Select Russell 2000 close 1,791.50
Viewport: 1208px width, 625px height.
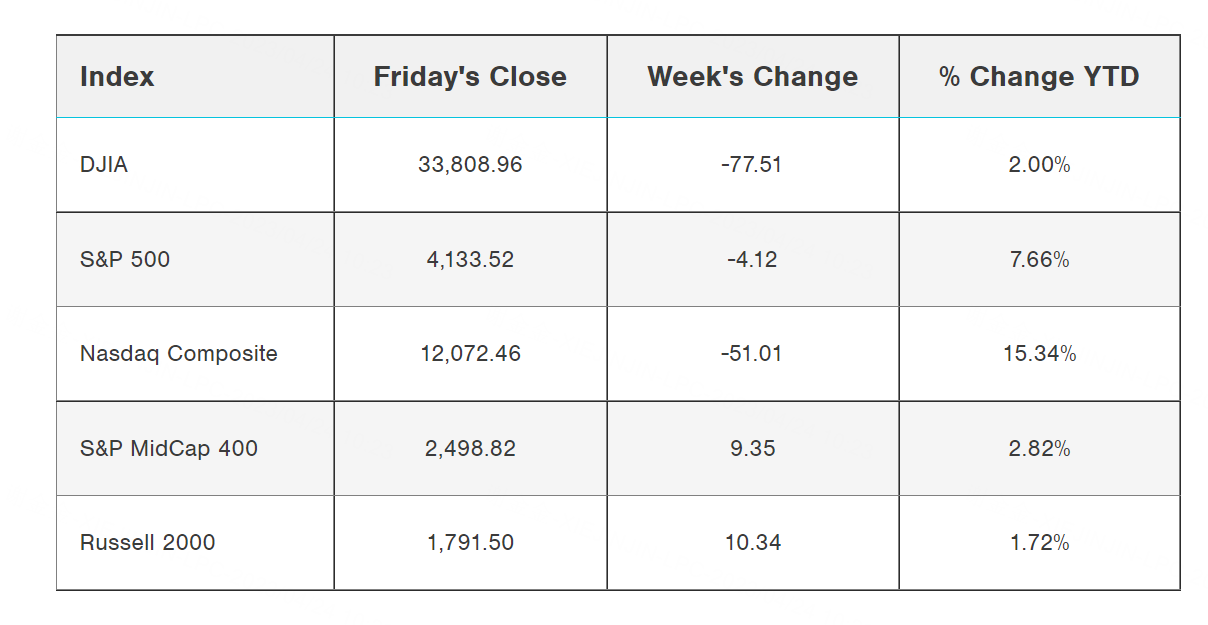470,543
